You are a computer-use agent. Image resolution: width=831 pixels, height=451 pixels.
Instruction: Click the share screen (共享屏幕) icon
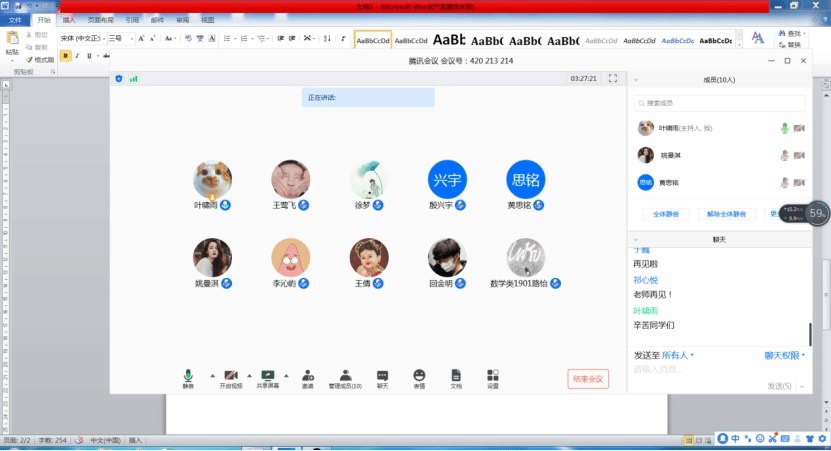(268, 375)
